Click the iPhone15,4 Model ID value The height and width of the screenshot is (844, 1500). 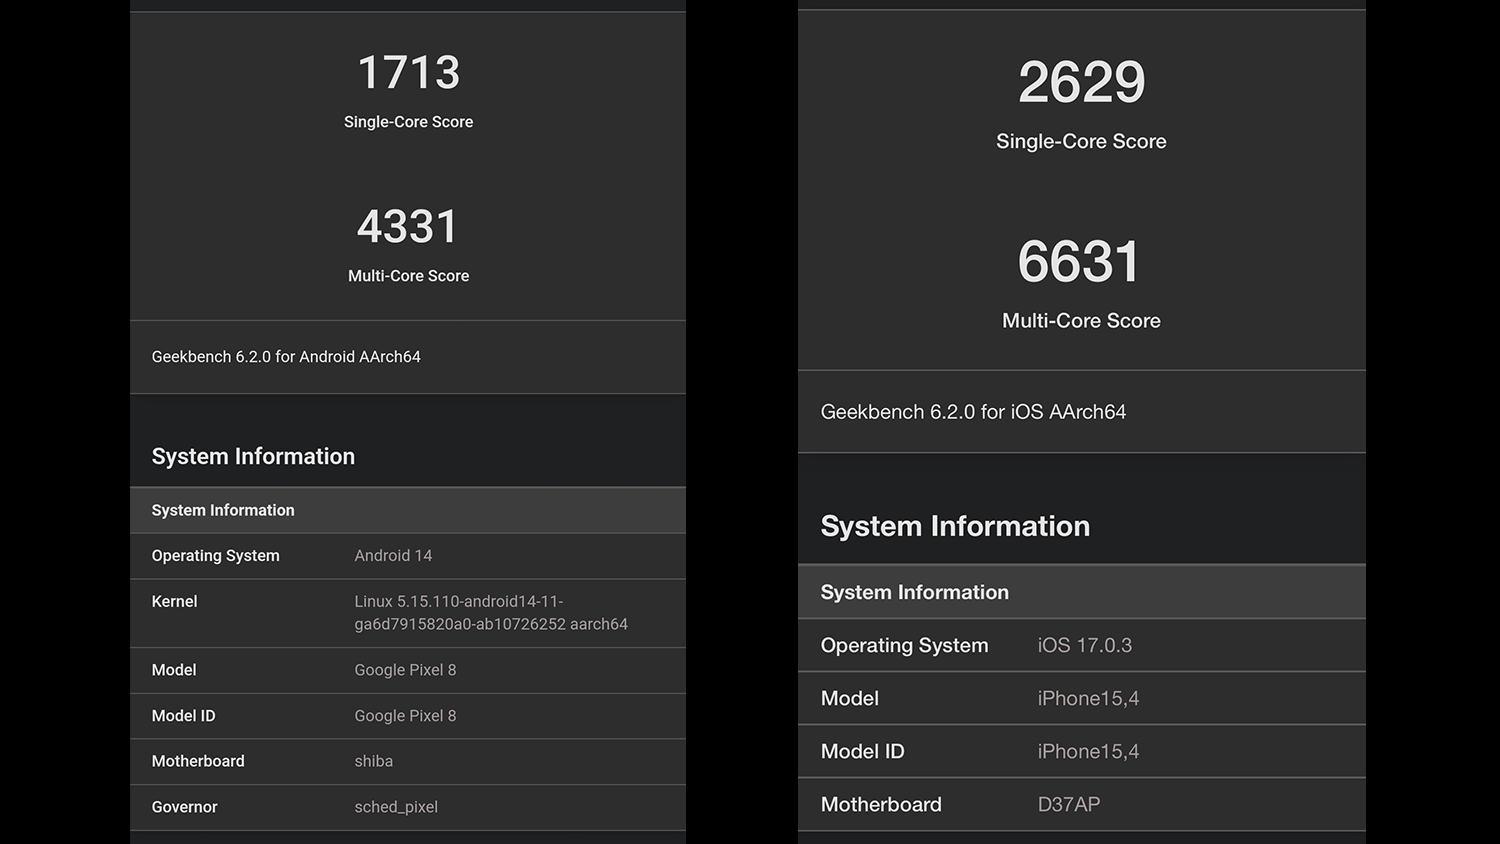click(1088, 752)
